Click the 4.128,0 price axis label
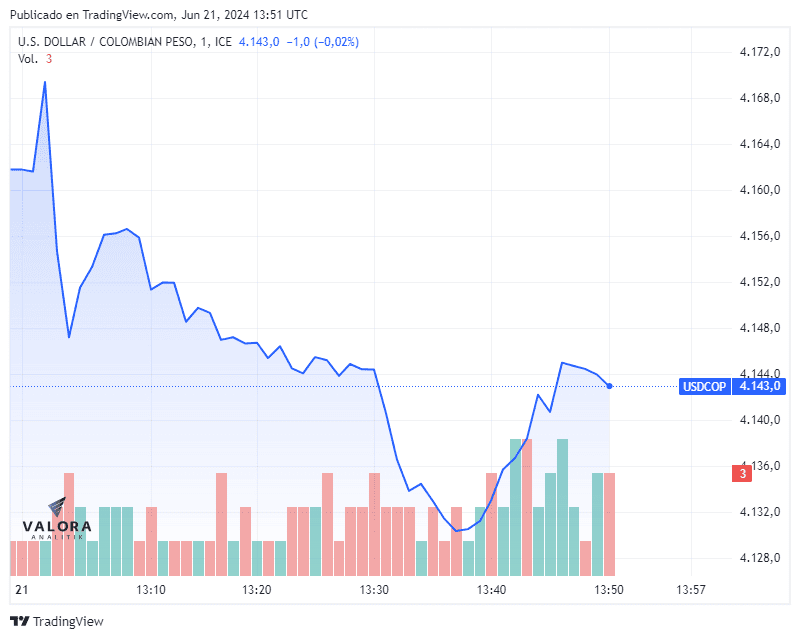 (x=760, y=558)
